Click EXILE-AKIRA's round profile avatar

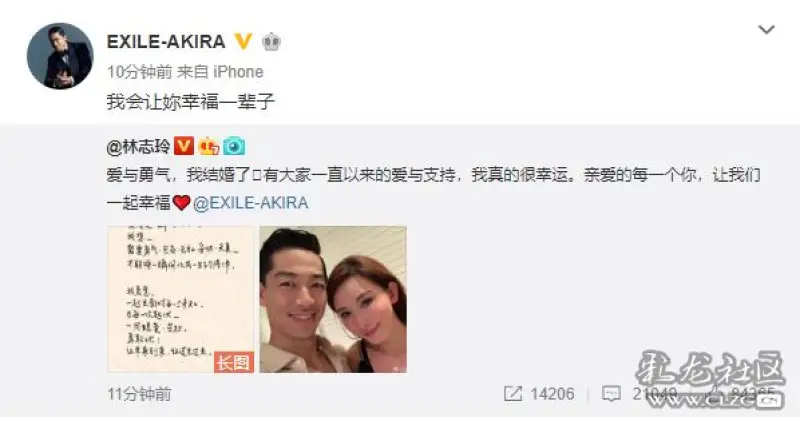[60, 56]
